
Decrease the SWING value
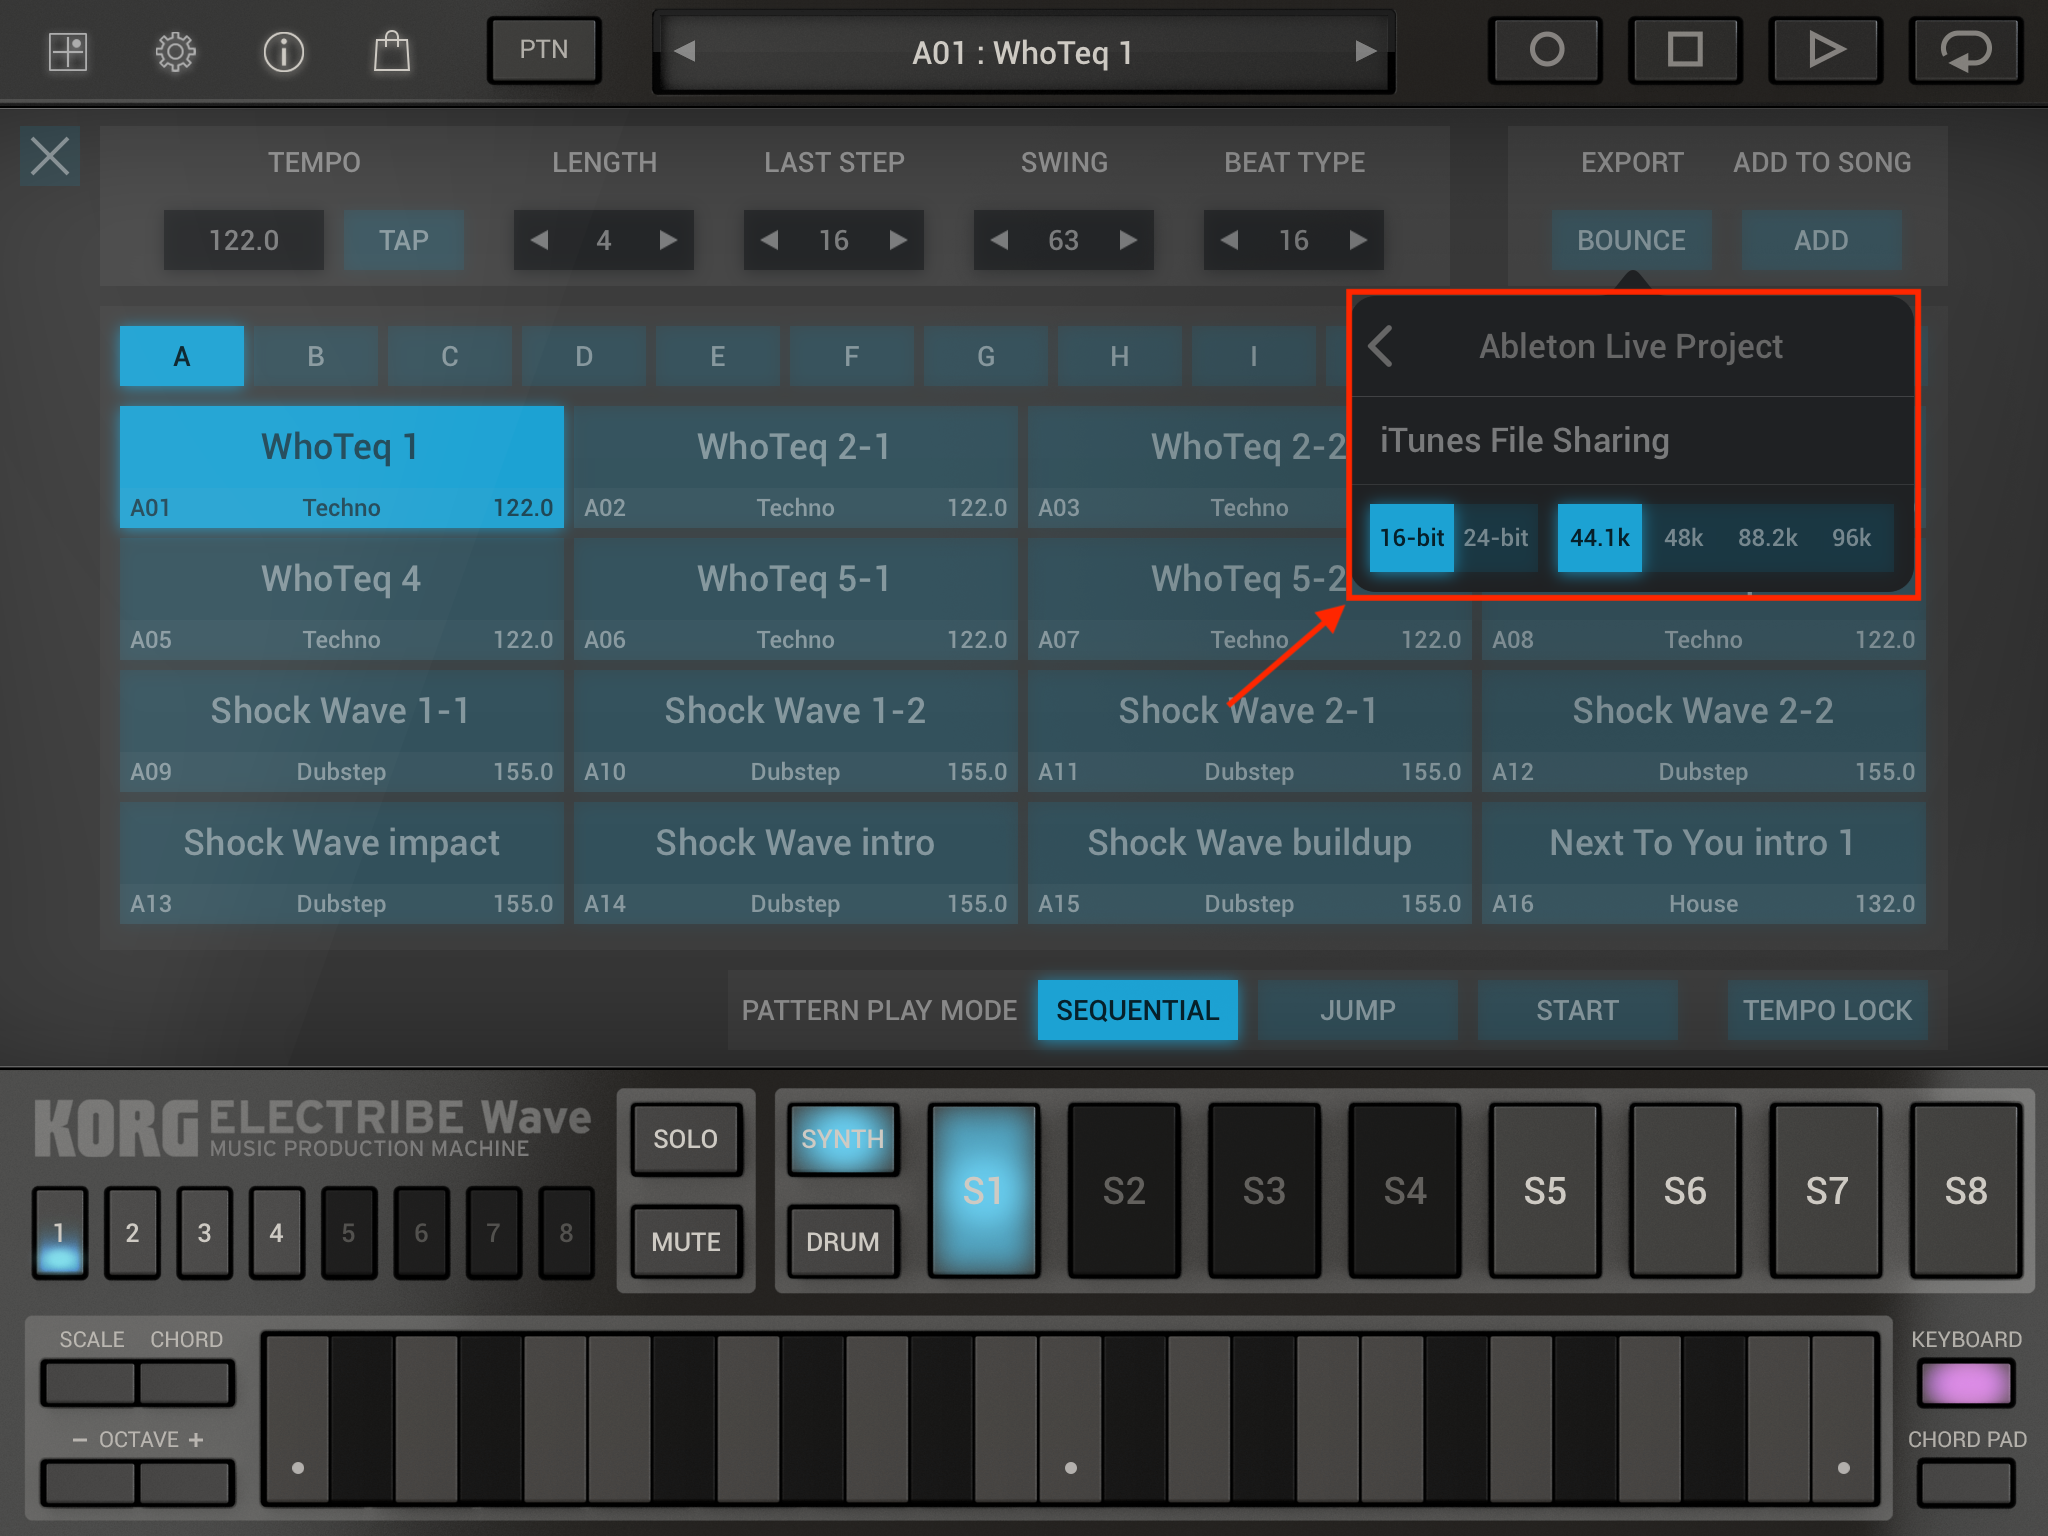(999, 240)
